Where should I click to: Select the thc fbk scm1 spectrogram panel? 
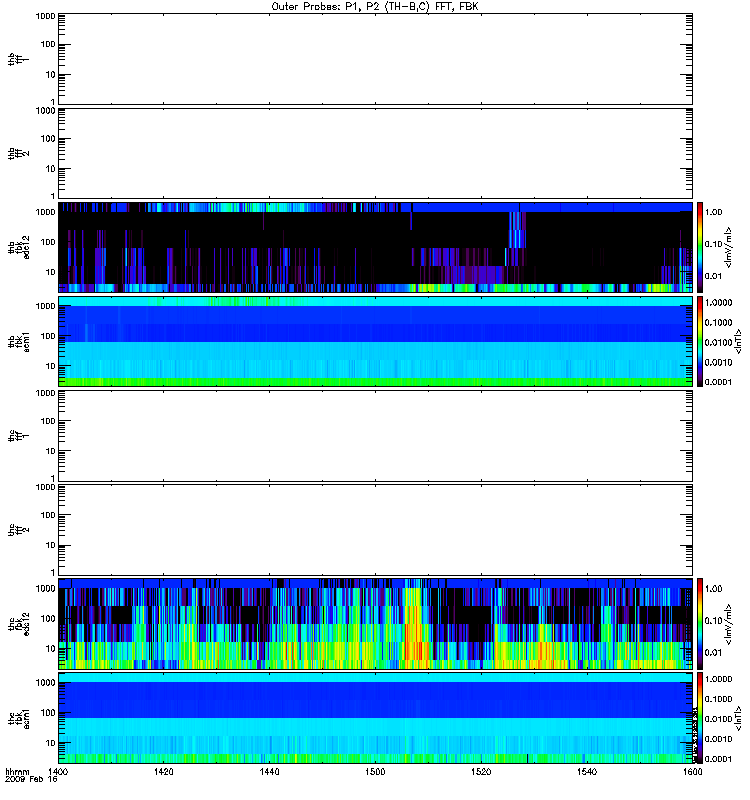(376, 718)
